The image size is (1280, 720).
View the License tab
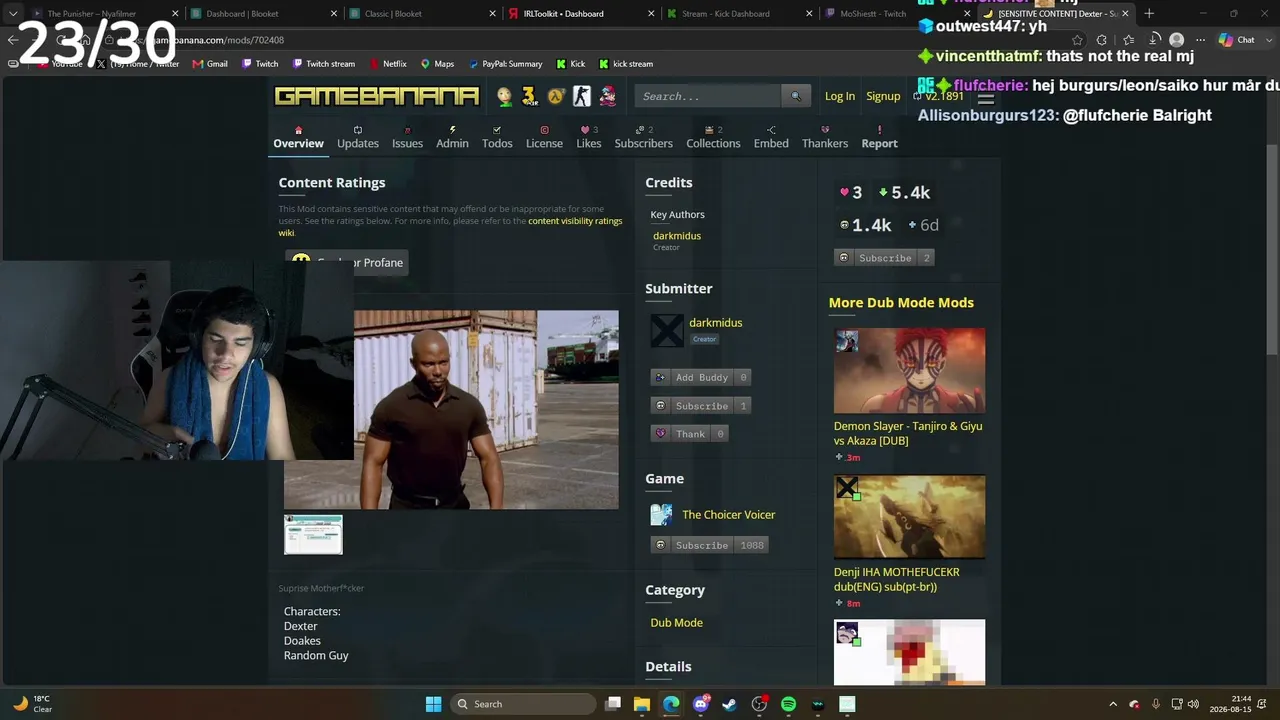[544, 137]
